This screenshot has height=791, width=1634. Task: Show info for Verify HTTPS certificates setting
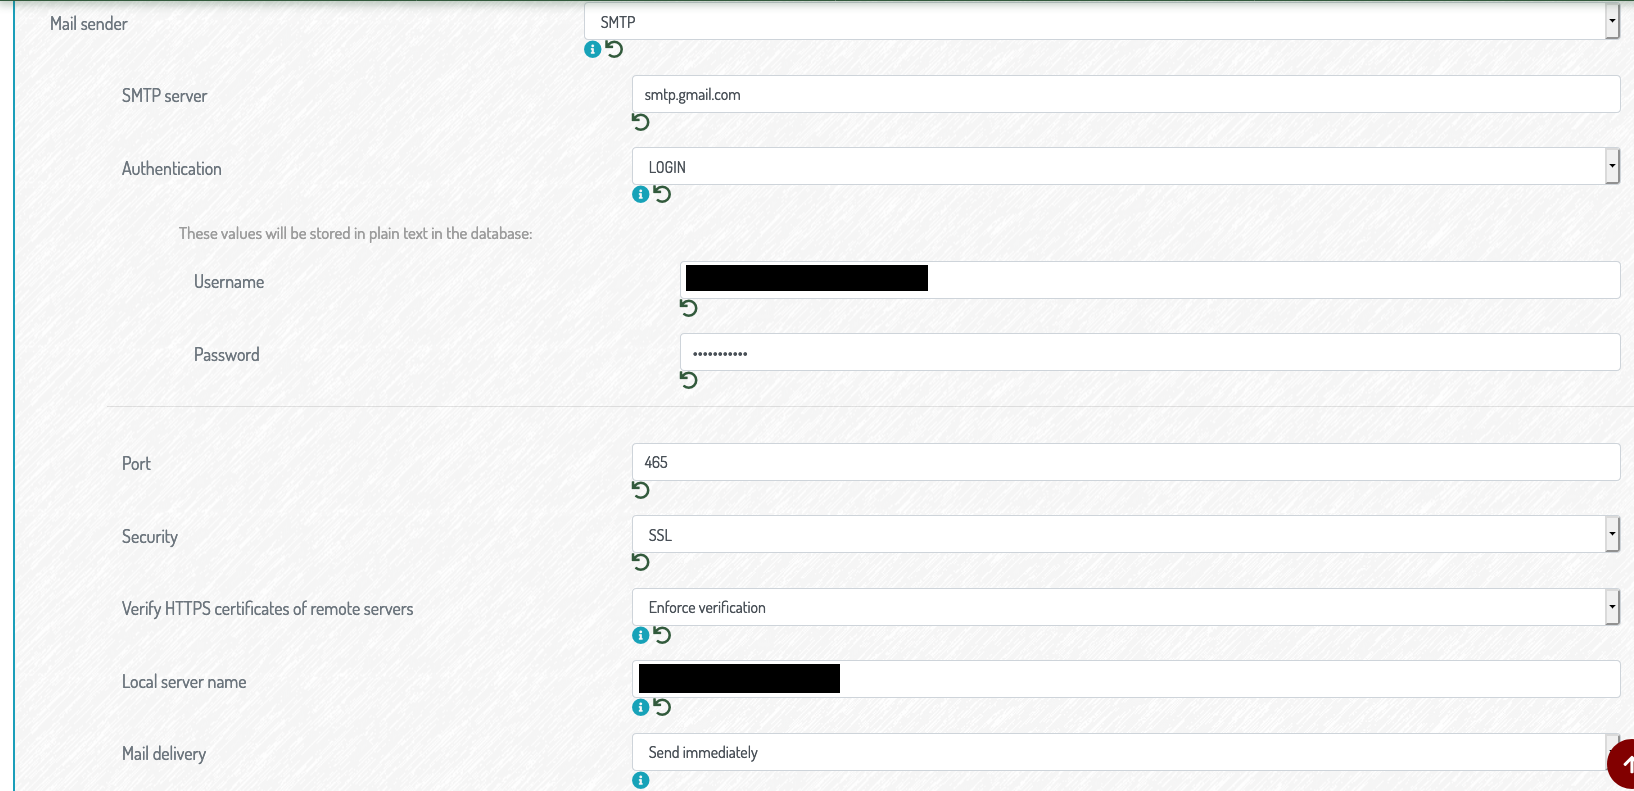pyautogui.click(x=641, y=635)
